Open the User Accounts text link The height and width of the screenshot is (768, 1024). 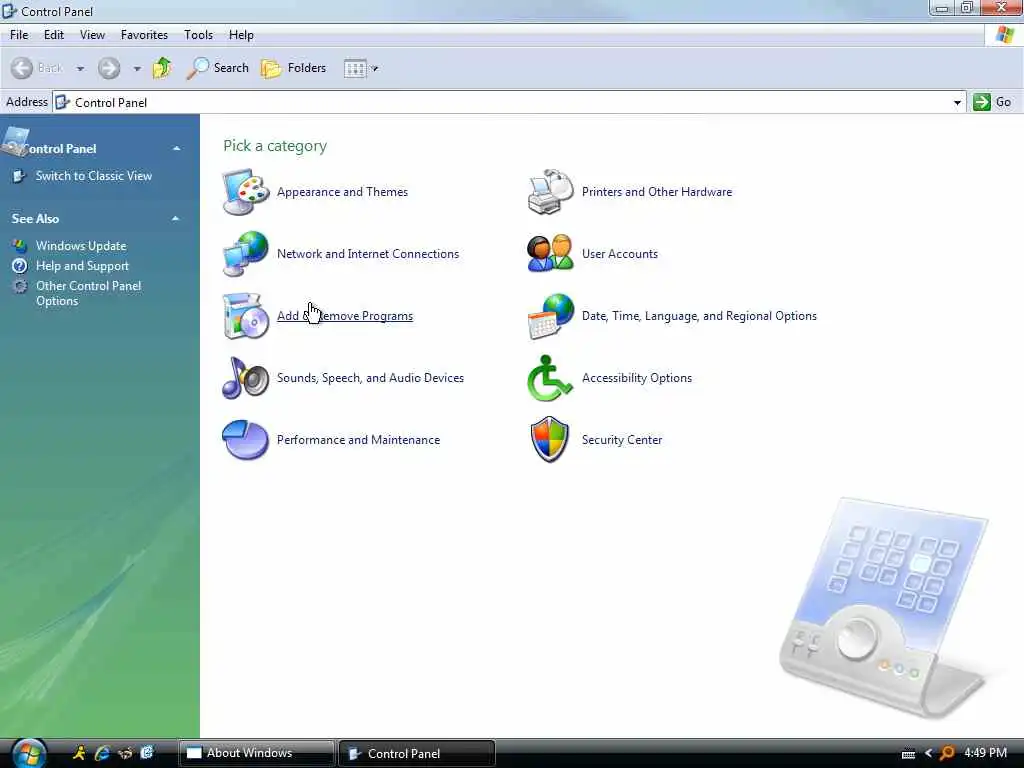(x=620, y=254)
